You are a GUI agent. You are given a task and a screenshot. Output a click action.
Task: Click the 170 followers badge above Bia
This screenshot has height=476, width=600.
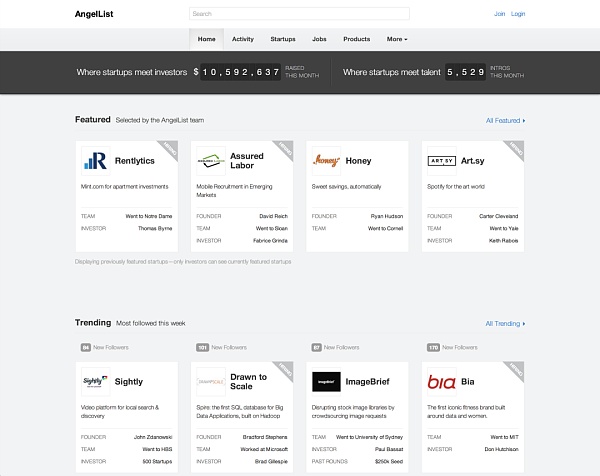pos(433,347)
